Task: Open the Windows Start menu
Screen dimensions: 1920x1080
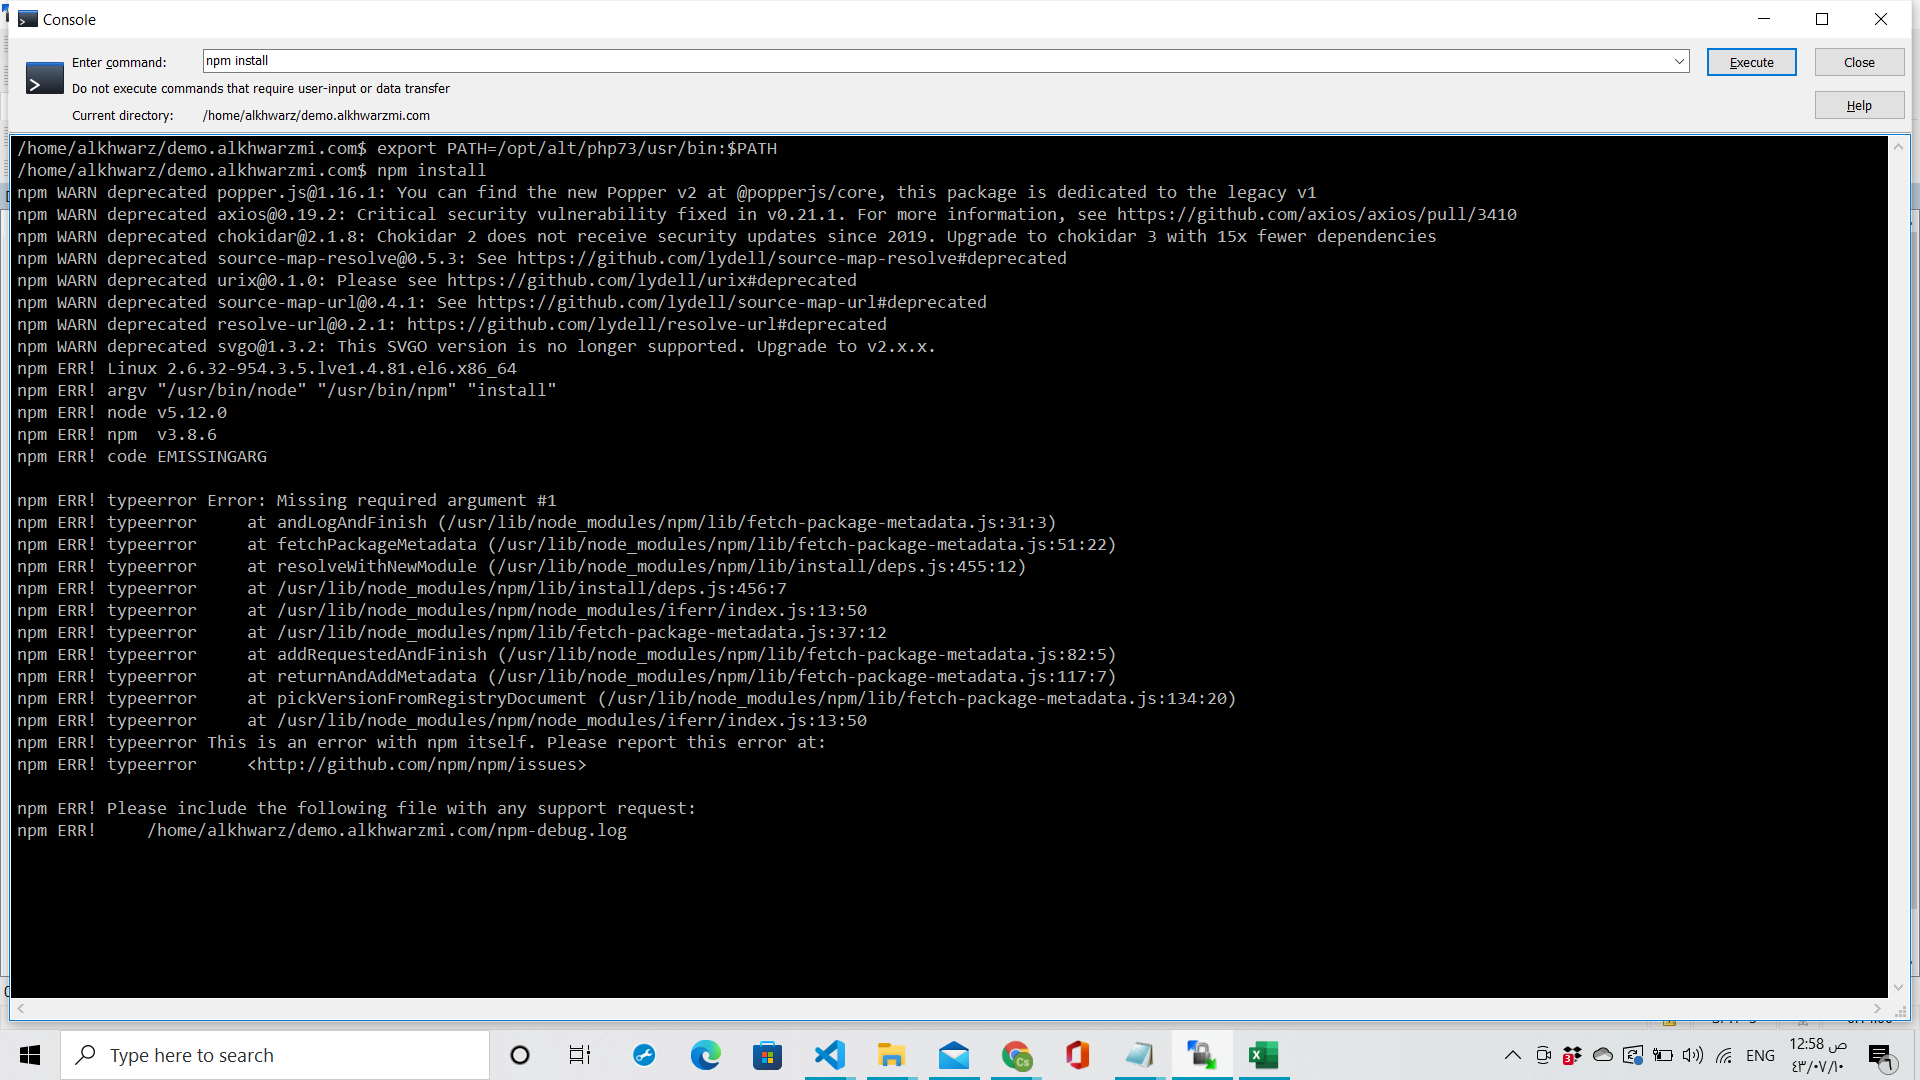Action: [30, 1055]
